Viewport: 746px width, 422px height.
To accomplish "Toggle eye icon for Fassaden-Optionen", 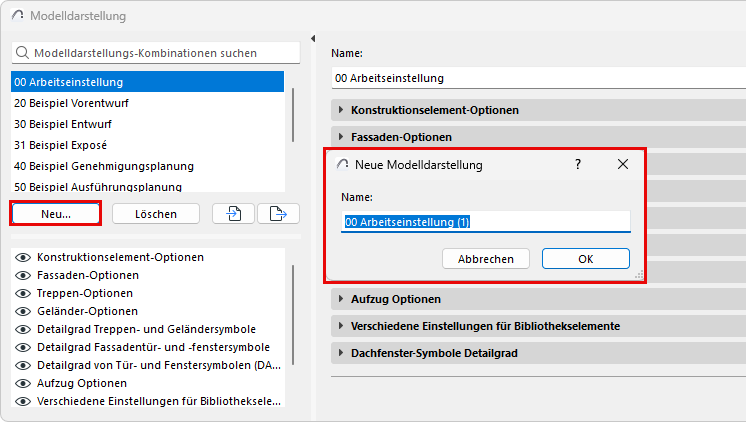I will 21,275.
